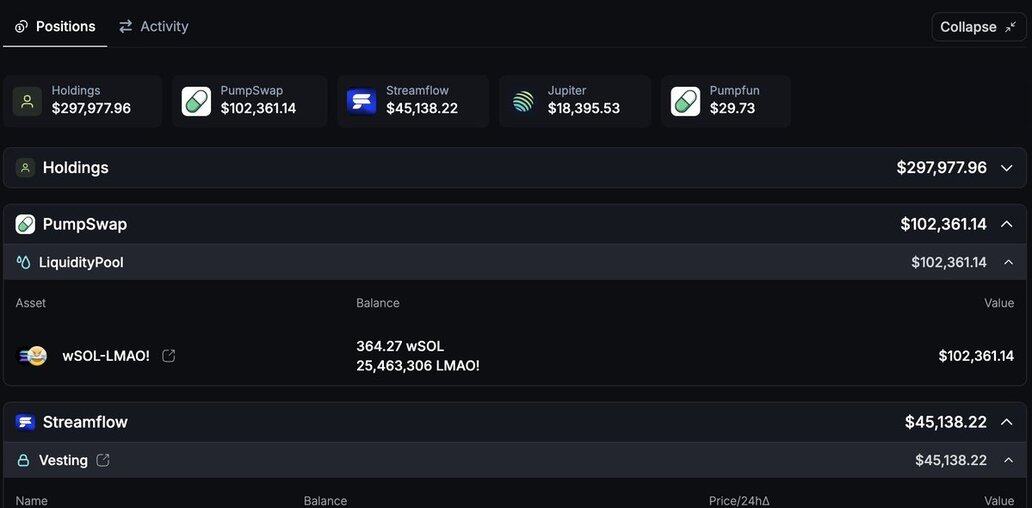The width and height of the screenshot is (1032, 508).
Task: Collapse the PumpSwap section chevron
Action: [x=1006, y=224]
